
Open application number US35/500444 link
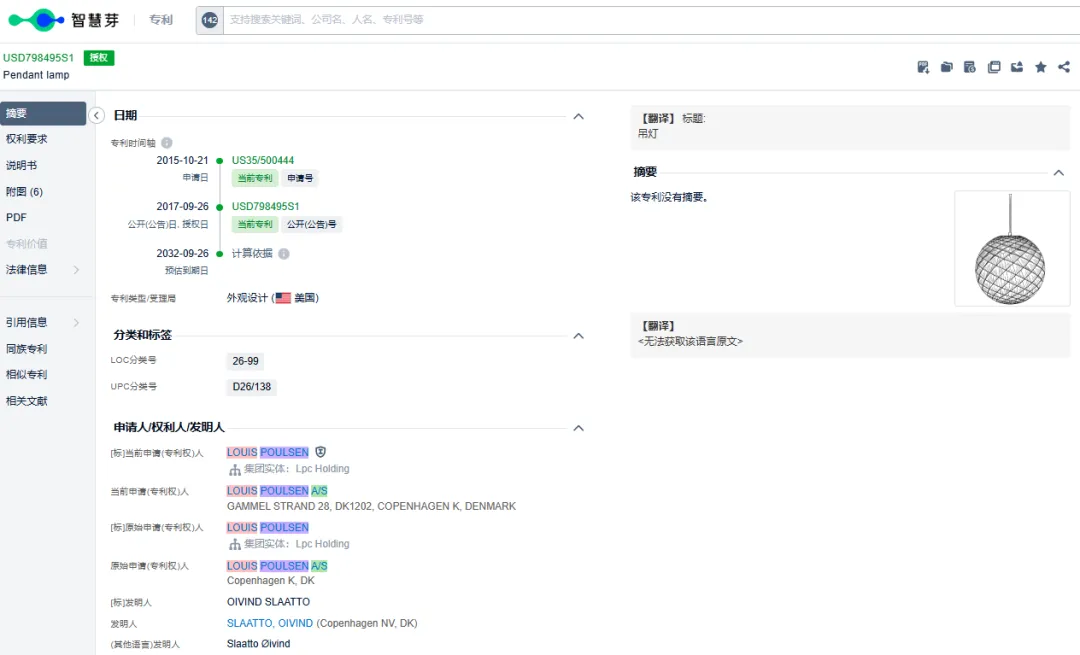pyautogui.click(x=262, y=160)
